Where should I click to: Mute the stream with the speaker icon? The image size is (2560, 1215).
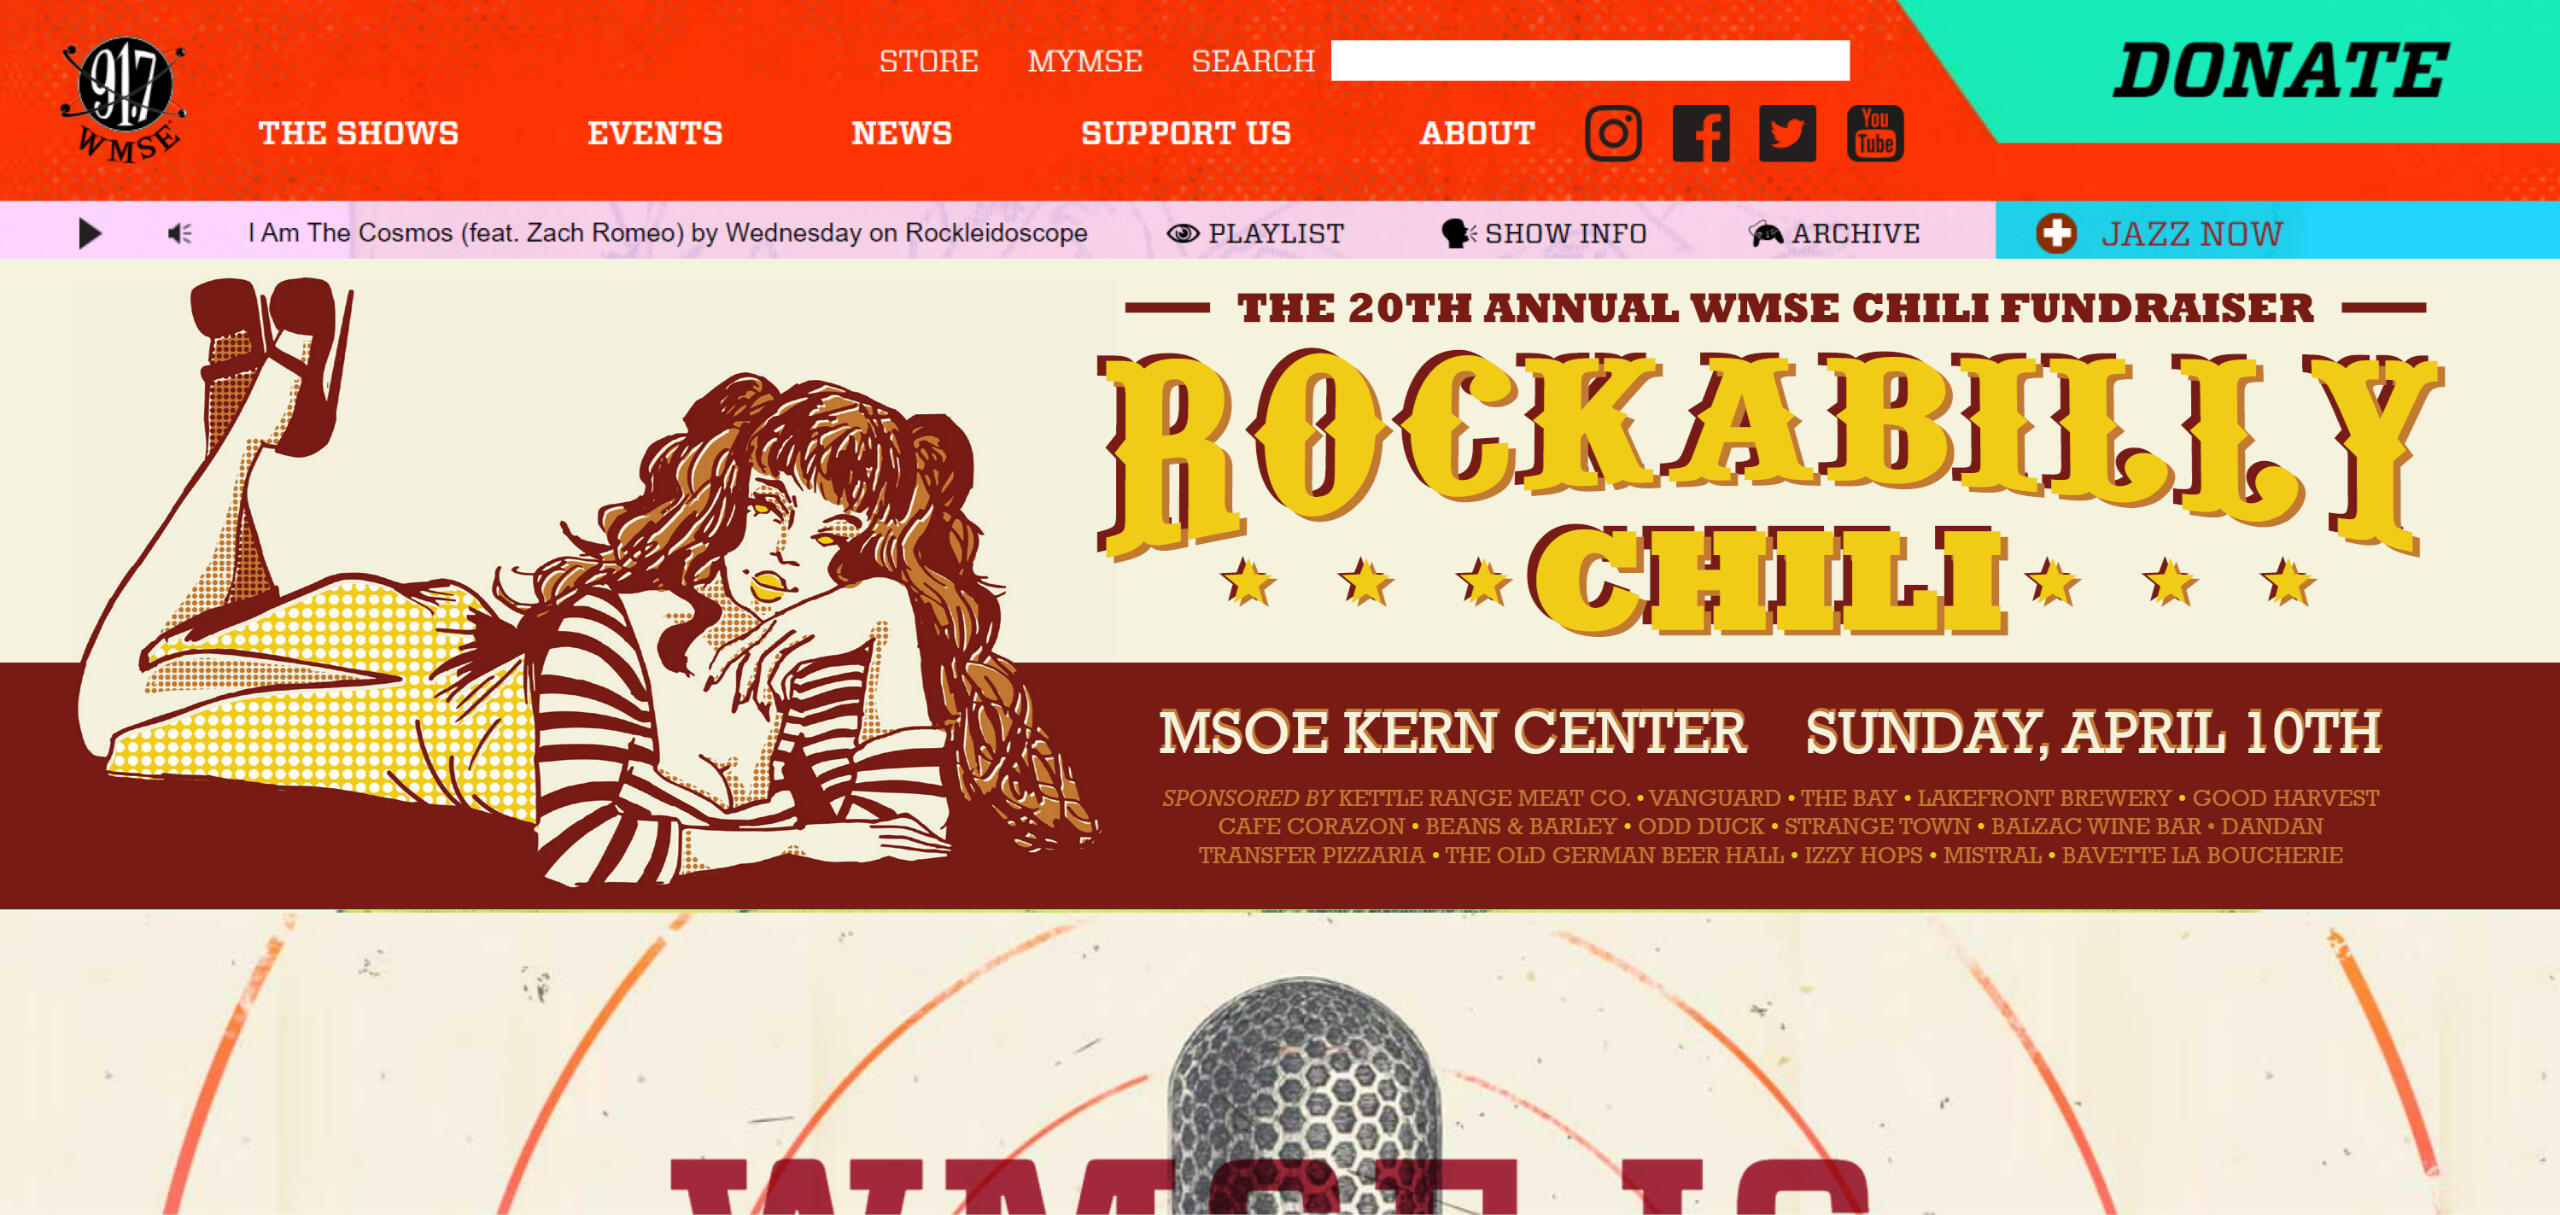[180, 233]
